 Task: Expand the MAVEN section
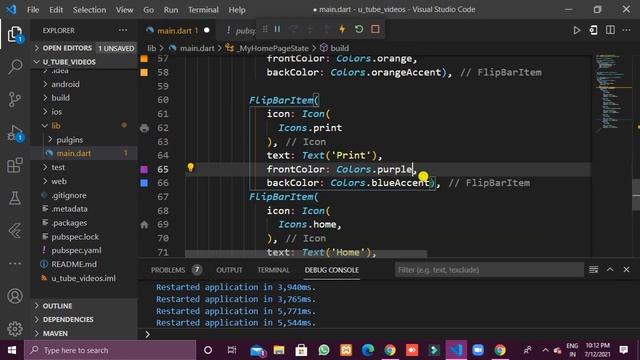click(x=55, y=333)
